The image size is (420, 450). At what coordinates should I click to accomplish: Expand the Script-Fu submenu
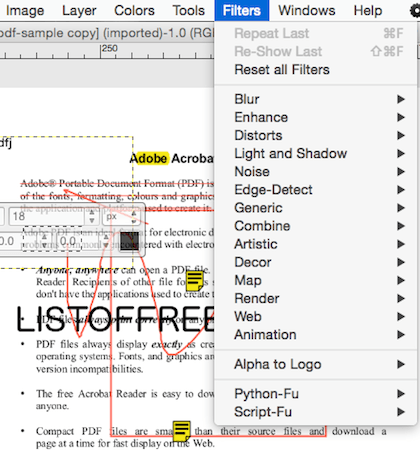[315, 412]
